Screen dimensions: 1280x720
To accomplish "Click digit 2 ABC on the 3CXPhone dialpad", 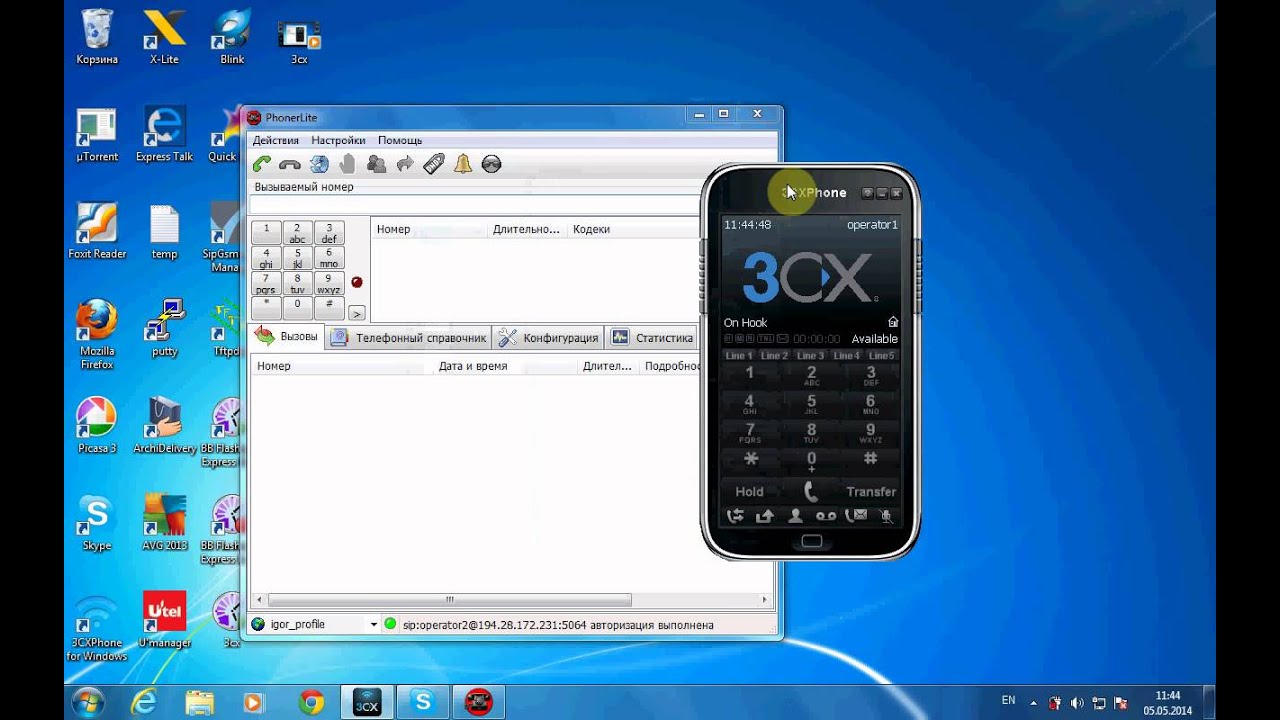I will [x=811, y=376].
